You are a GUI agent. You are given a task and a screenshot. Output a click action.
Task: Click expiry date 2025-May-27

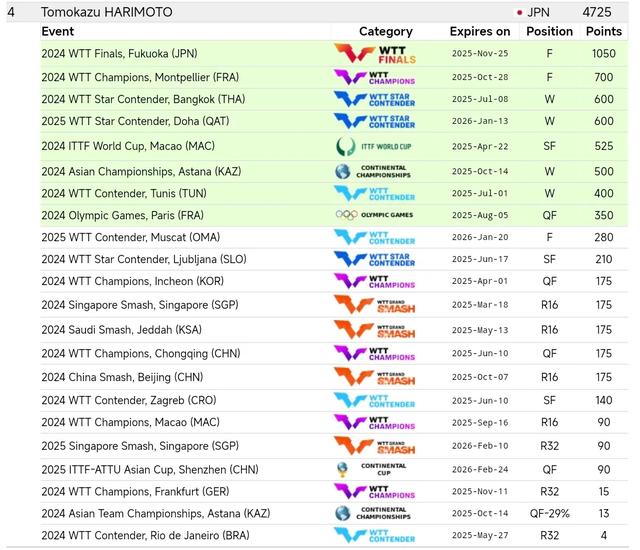coord(480,535)
